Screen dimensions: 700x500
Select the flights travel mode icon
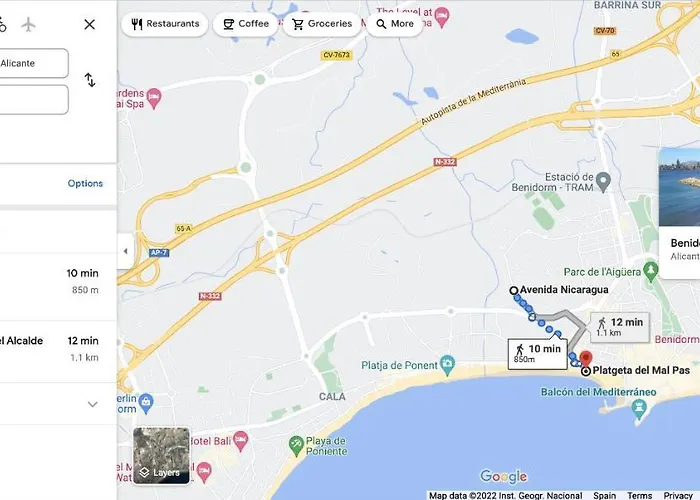(x=28, y=25)
